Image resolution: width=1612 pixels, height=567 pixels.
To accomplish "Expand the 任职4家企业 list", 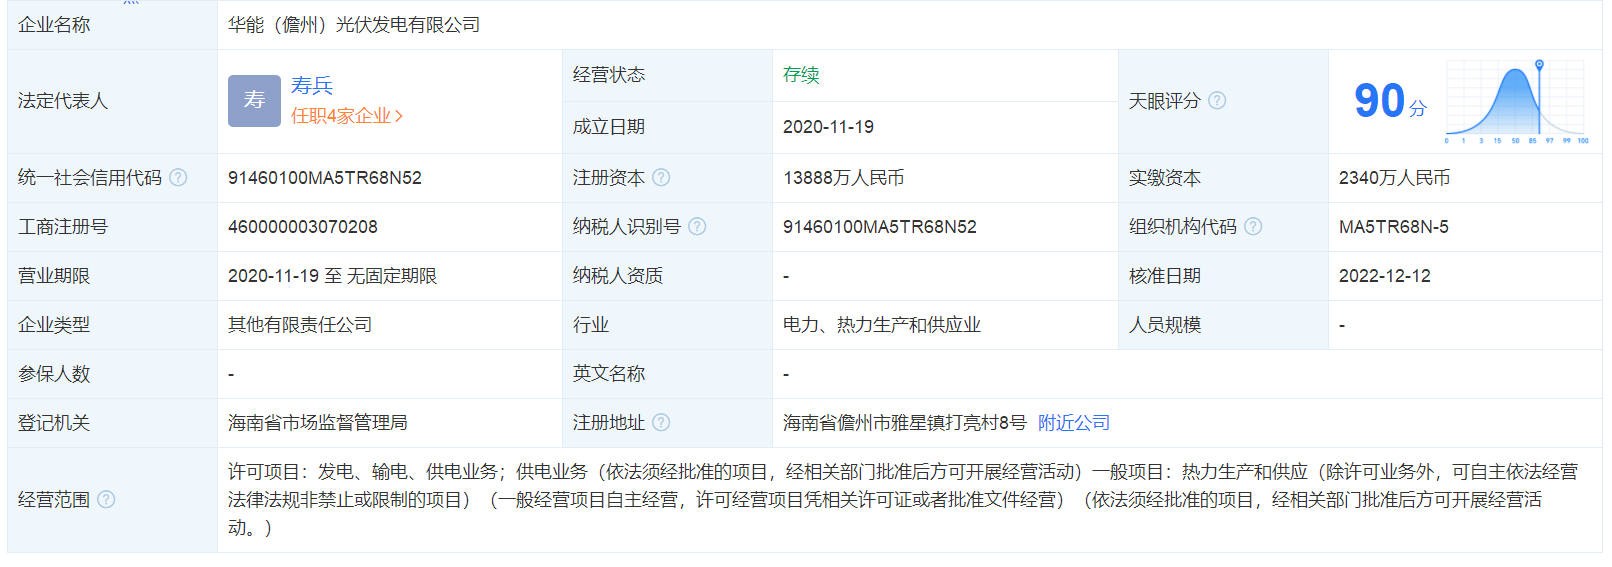I will (x=346, y=116).
